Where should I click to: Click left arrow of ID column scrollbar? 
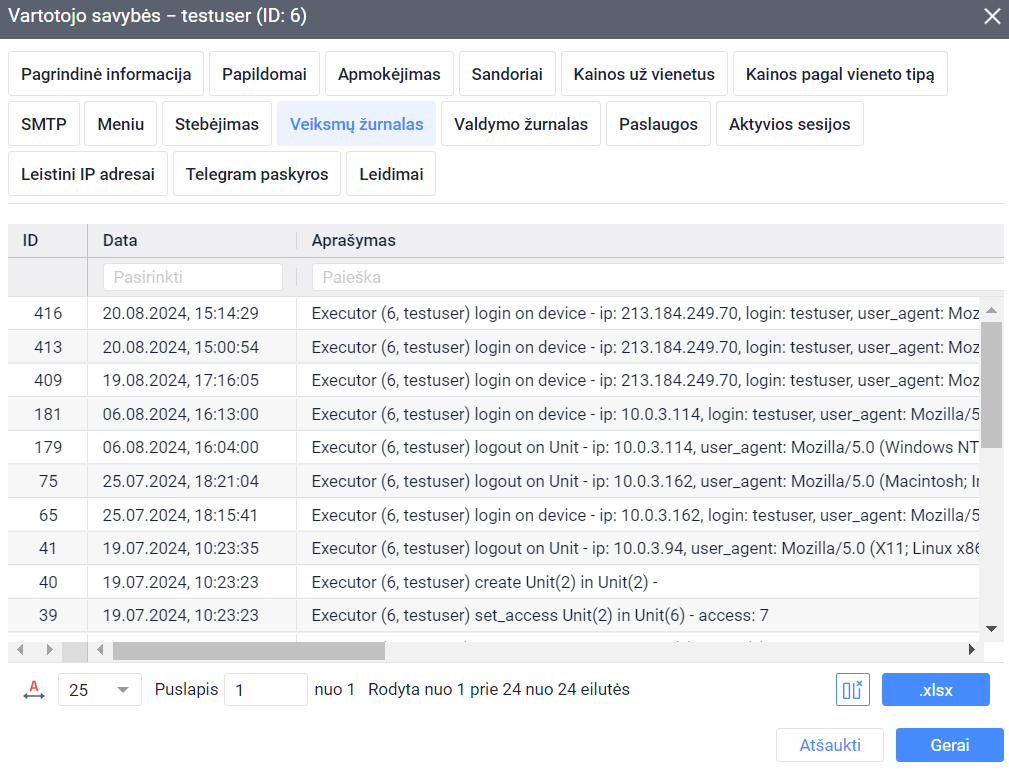pos(20,650)
